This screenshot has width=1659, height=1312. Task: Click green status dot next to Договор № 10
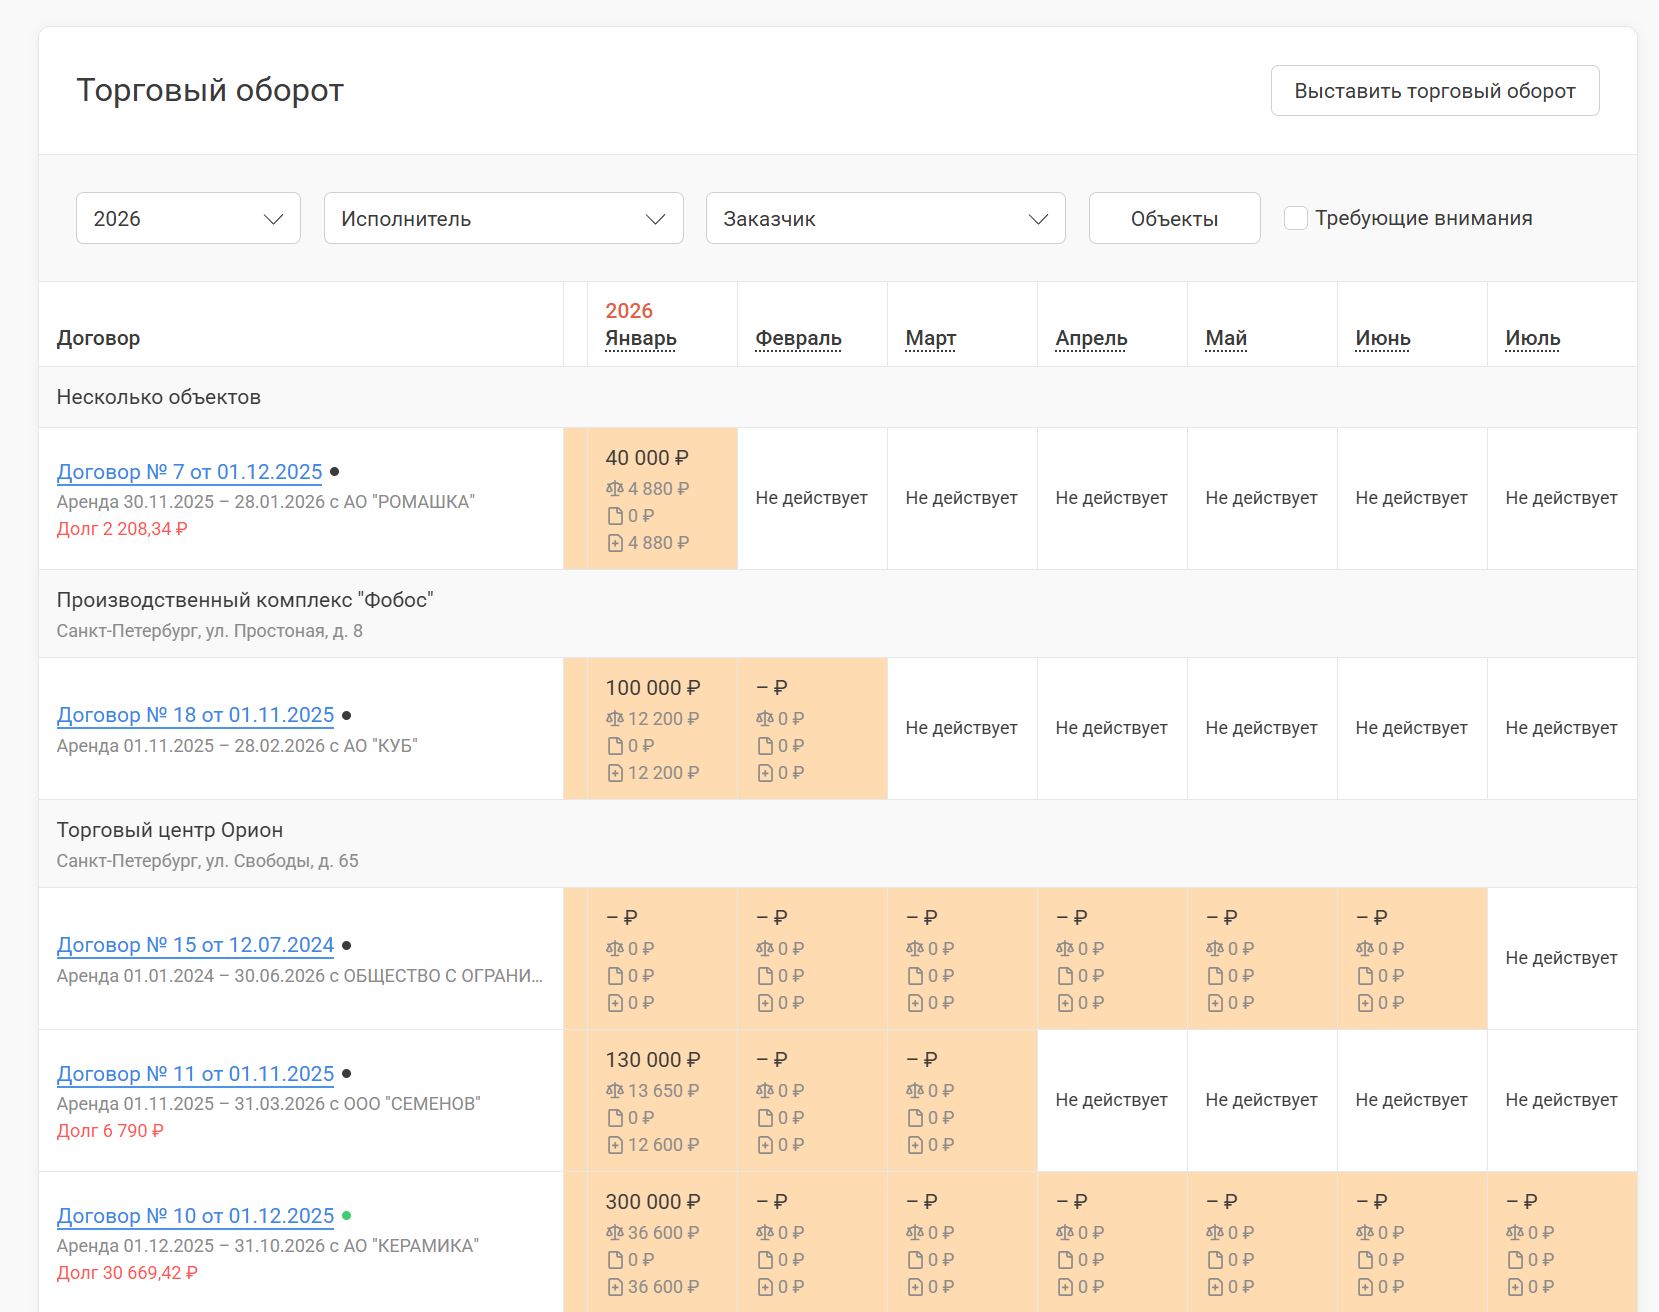(347, 1216)
